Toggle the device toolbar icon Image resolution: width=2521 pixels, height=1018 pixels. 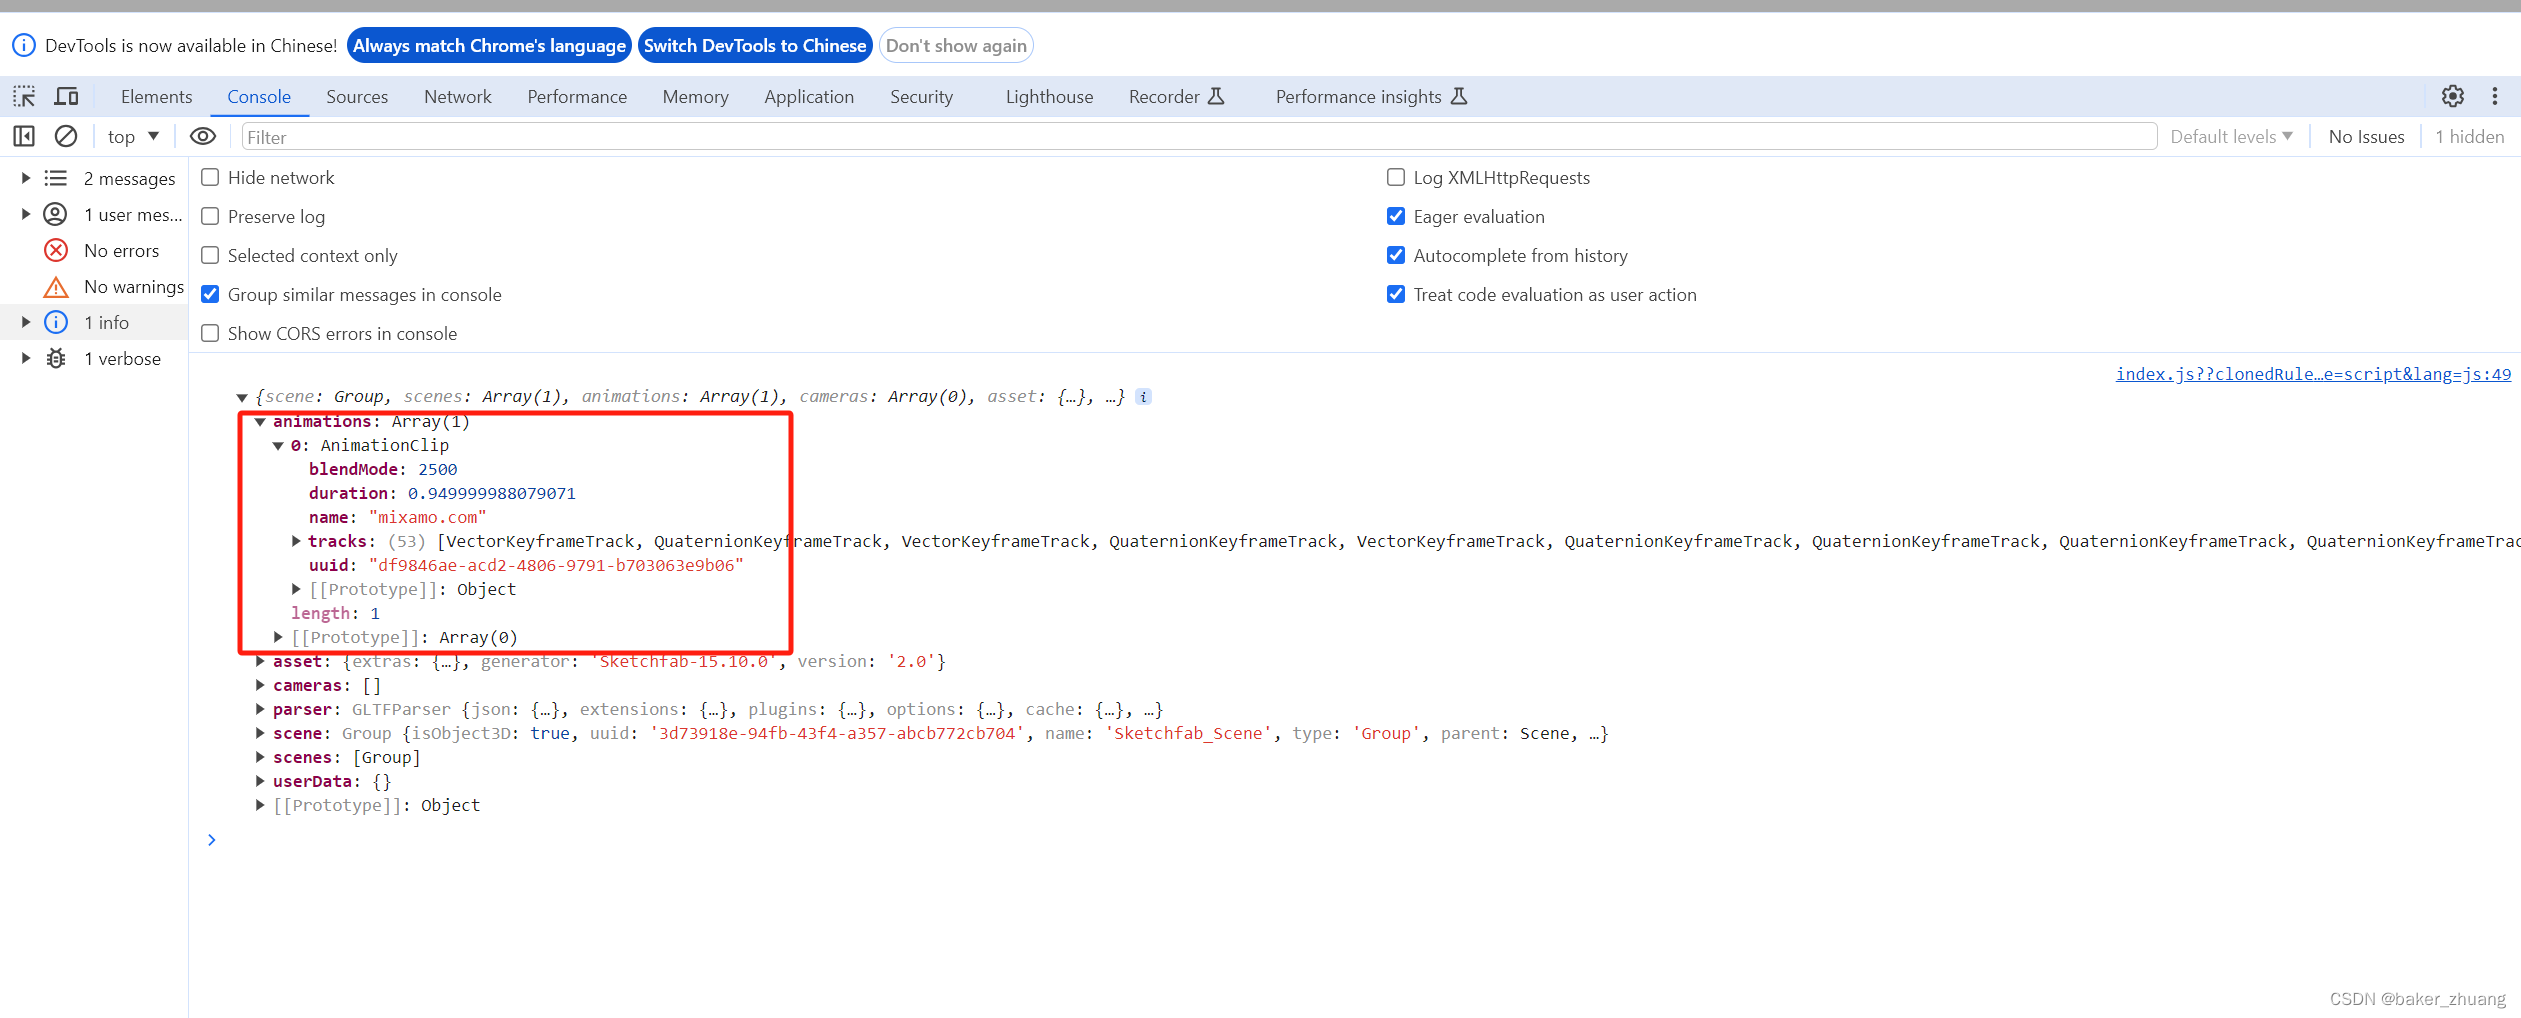[x=66, y=97]
